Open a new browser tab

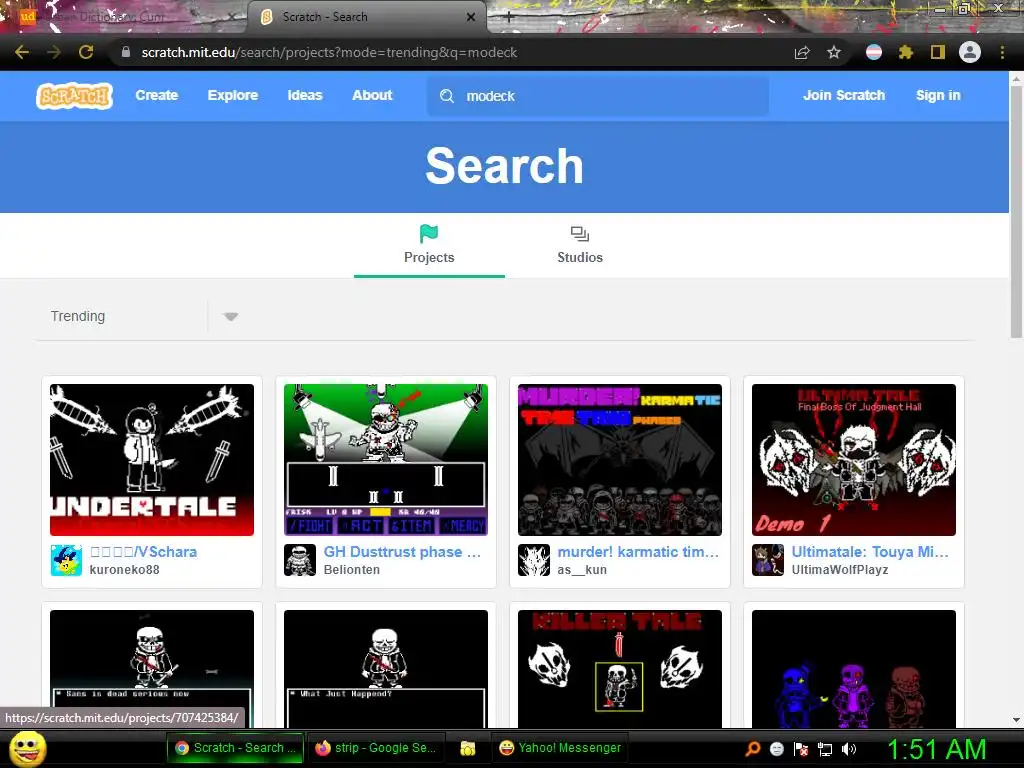[509, 18]
